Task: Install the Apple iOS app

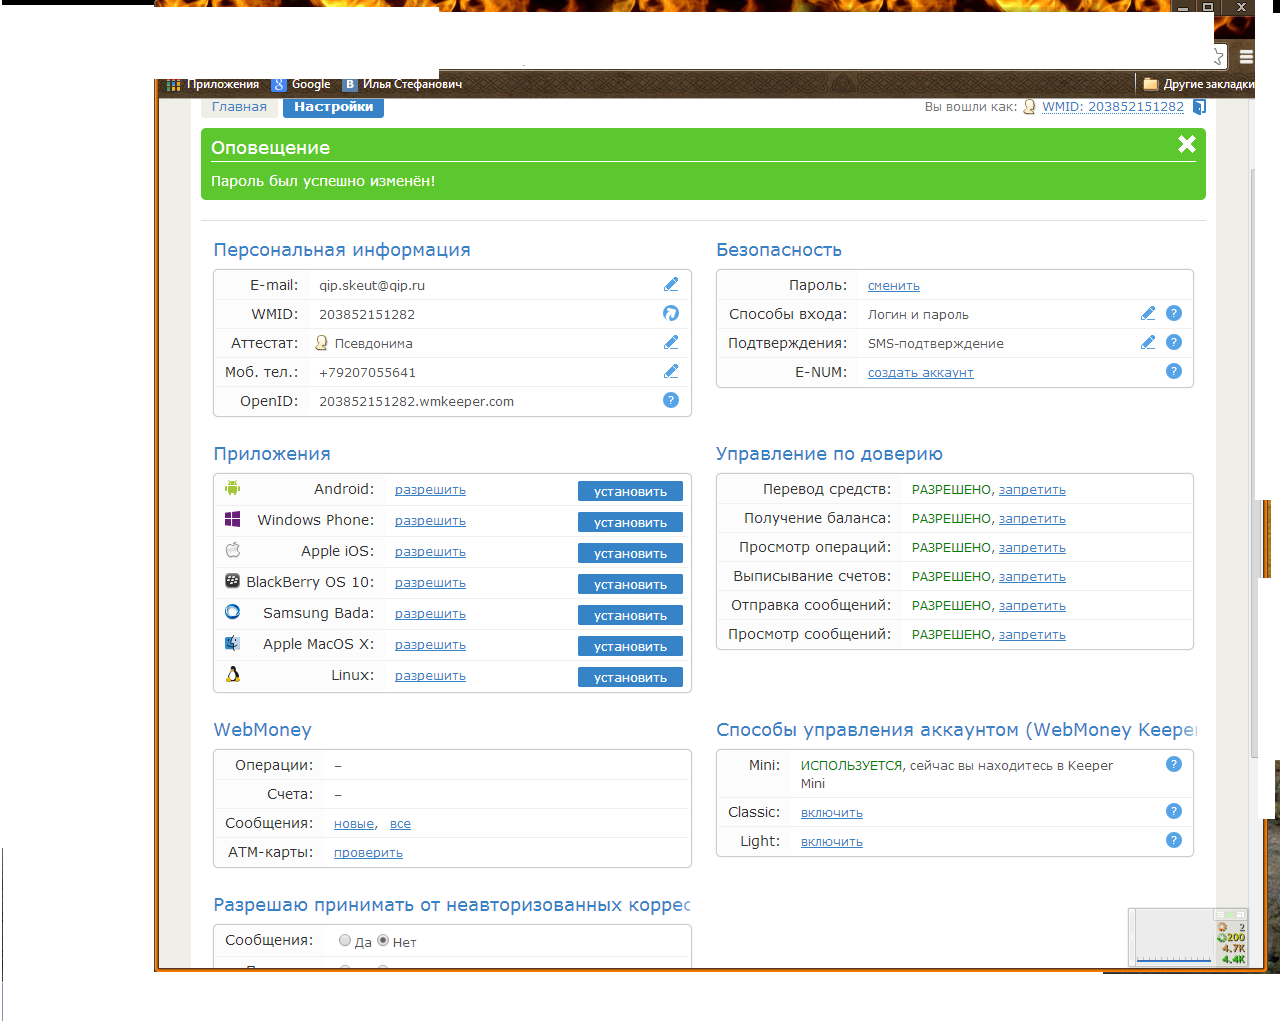Action: tap(630, 553)
